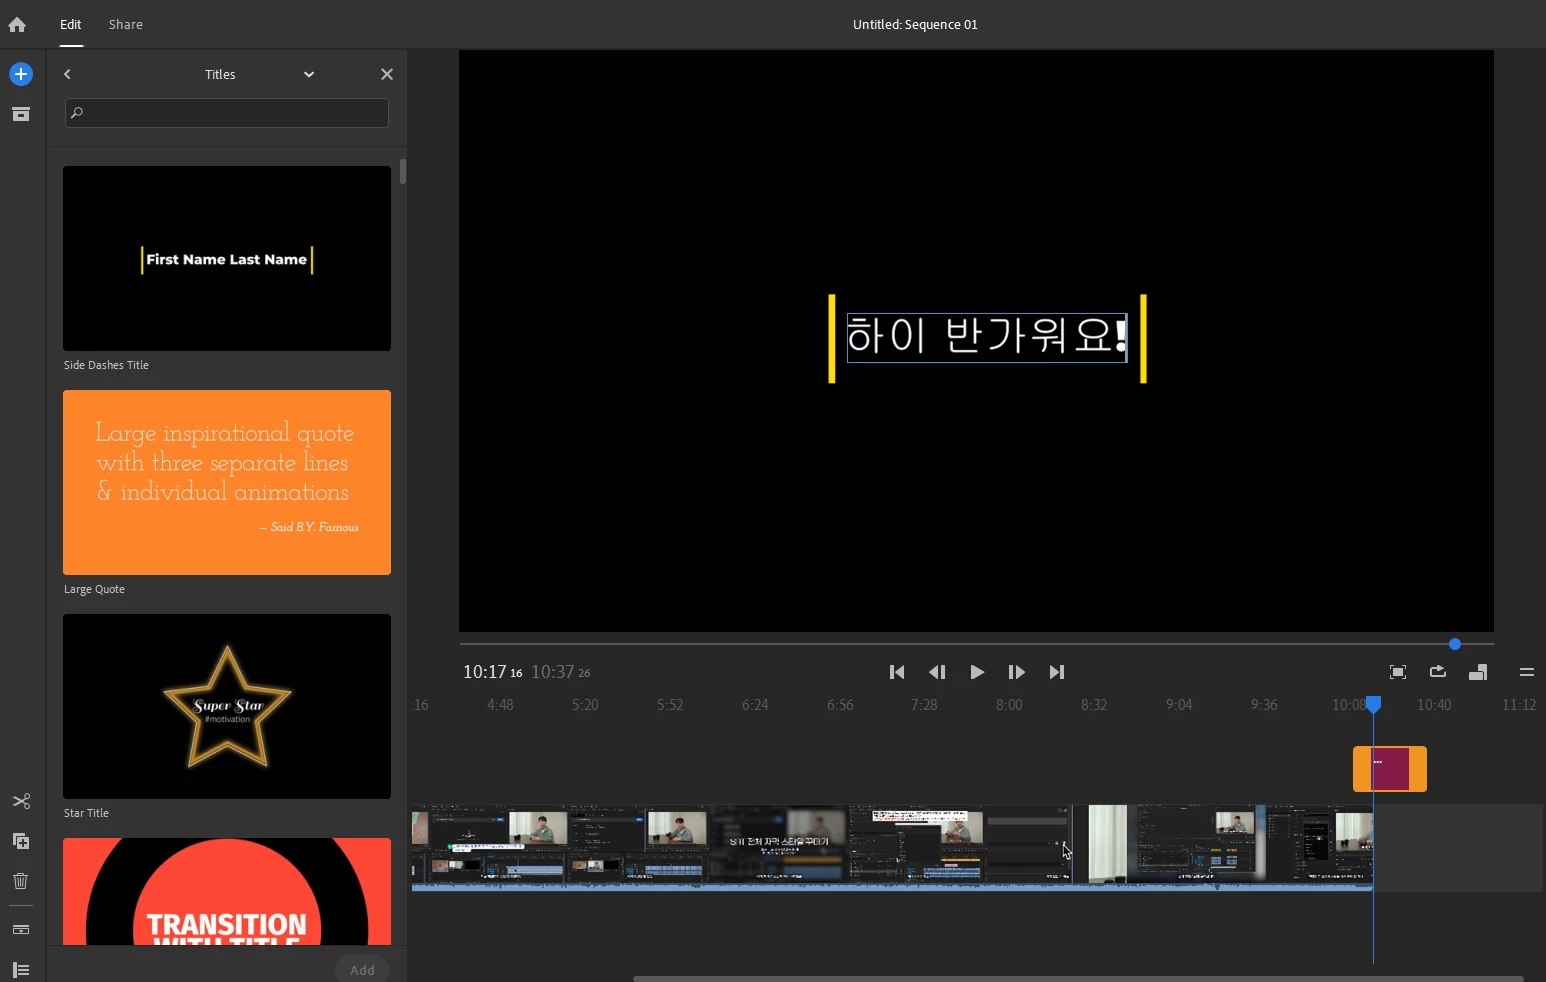Image resolution: width=1546 pixels, height=982 pixels.
Task: Click the track controls icon
Action: [21, 929]
